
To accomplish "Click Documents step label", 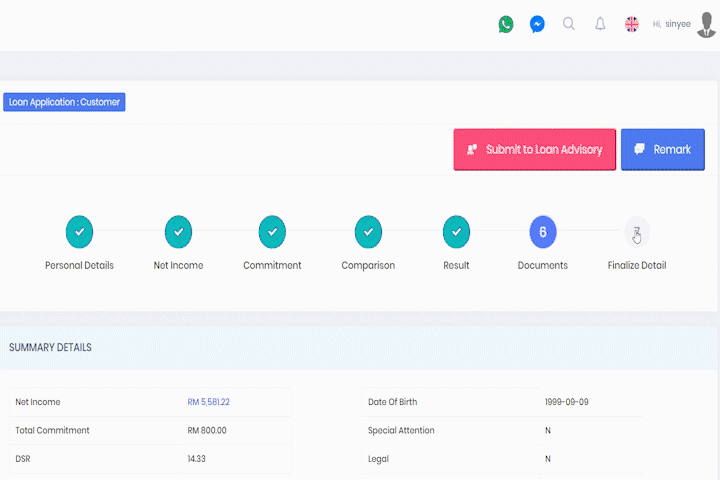I will tap(543, 265).
